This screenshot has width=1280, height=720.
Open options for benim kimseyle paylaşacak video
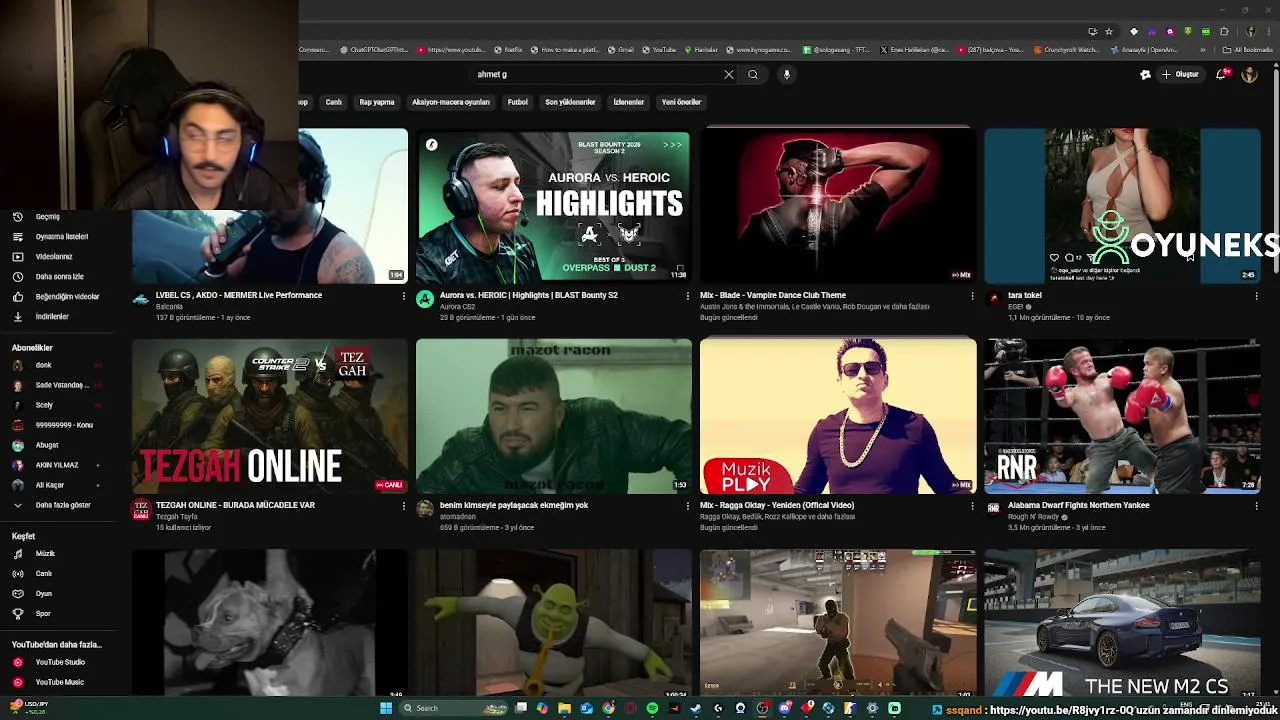point(688,506)
